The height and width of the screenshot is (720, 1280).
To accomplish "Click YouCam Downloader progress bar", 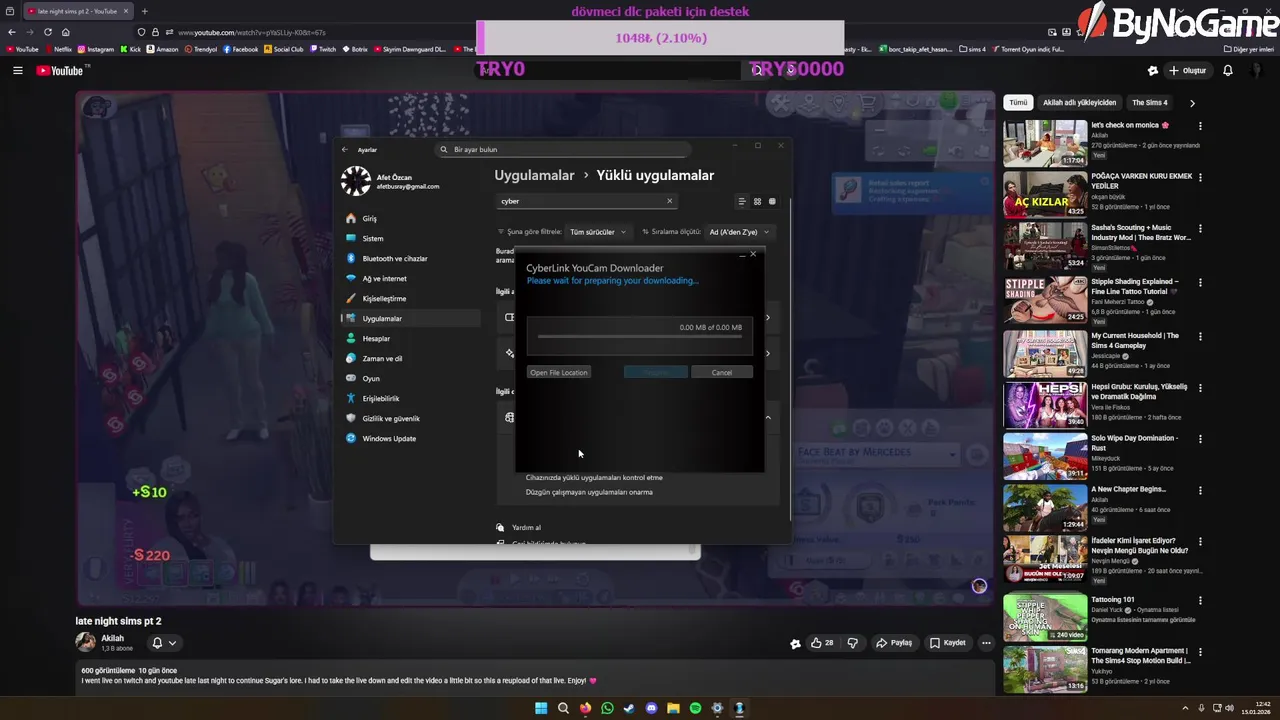I will tap(640, 336).
